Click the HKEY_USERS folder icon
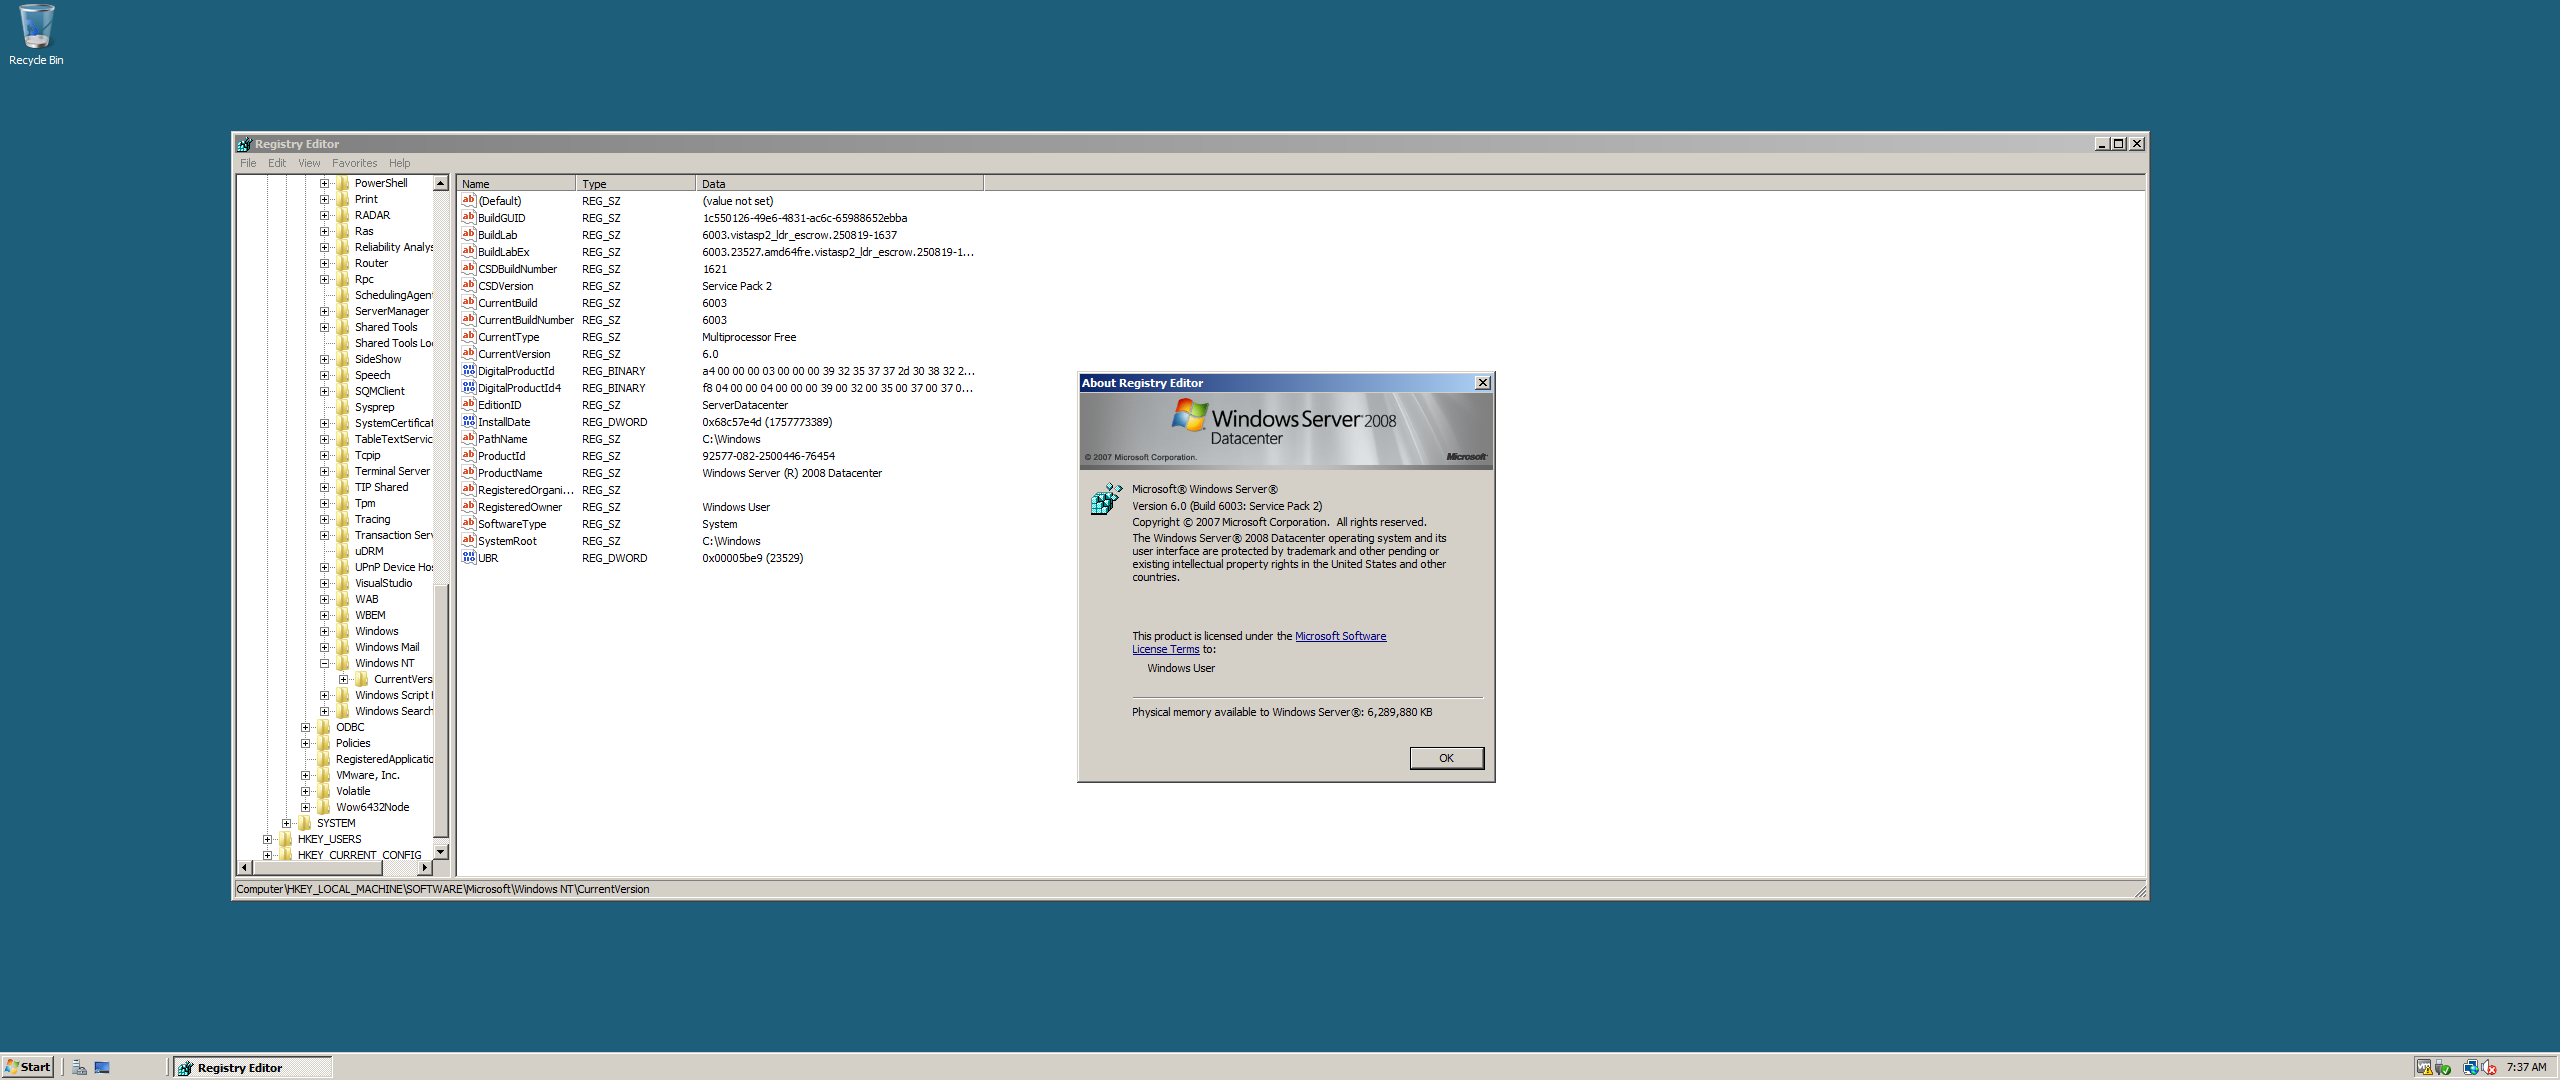Screen dimensions: 2560x1080 pyautogui.click(x=286, y=839)
